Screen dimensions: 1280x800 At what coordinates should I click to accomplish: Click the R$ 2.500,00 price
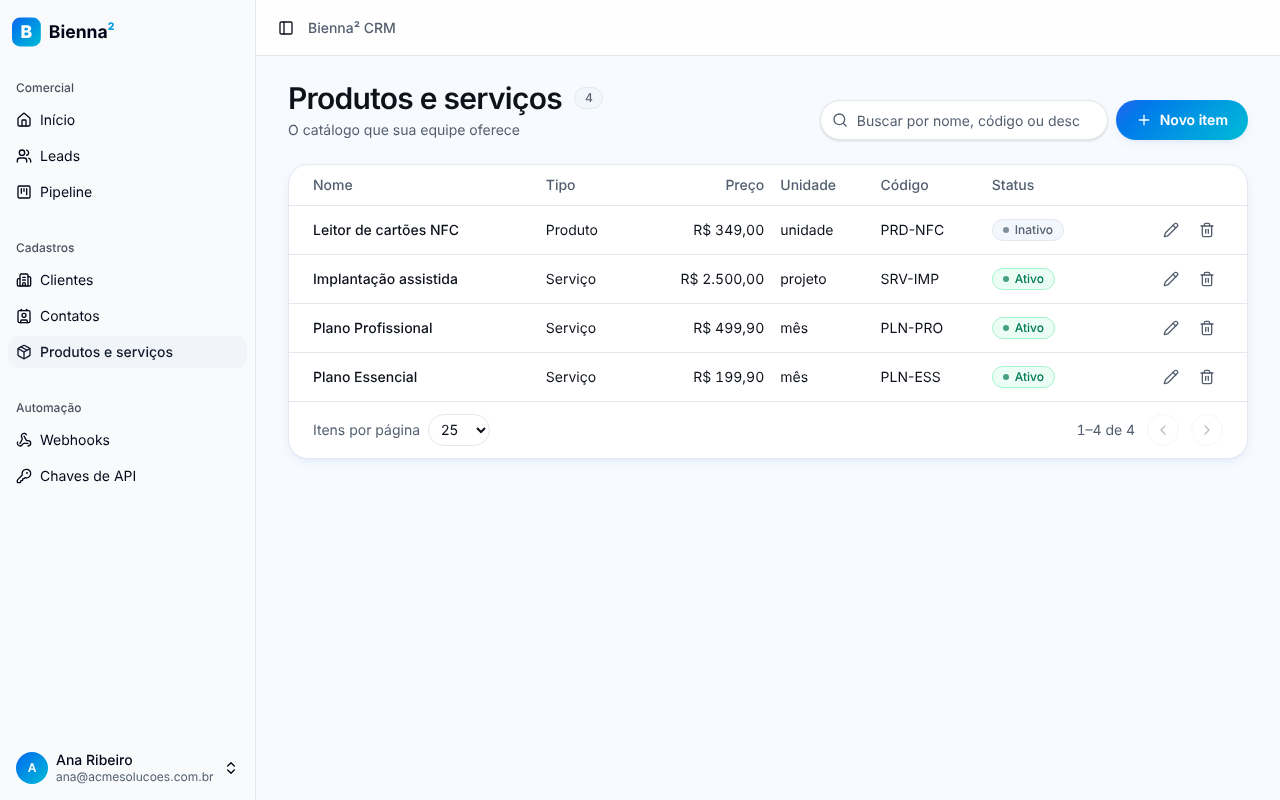(722, 279)
